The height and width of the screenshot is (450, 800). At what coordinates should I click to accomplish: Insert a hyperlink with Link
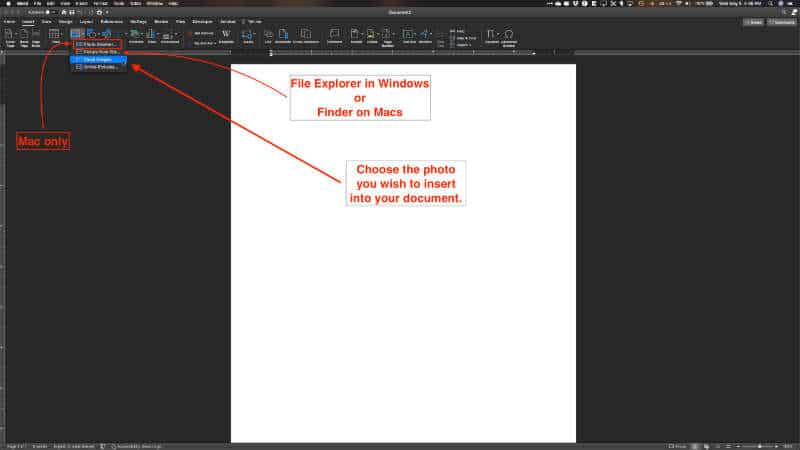click(268, 36)
